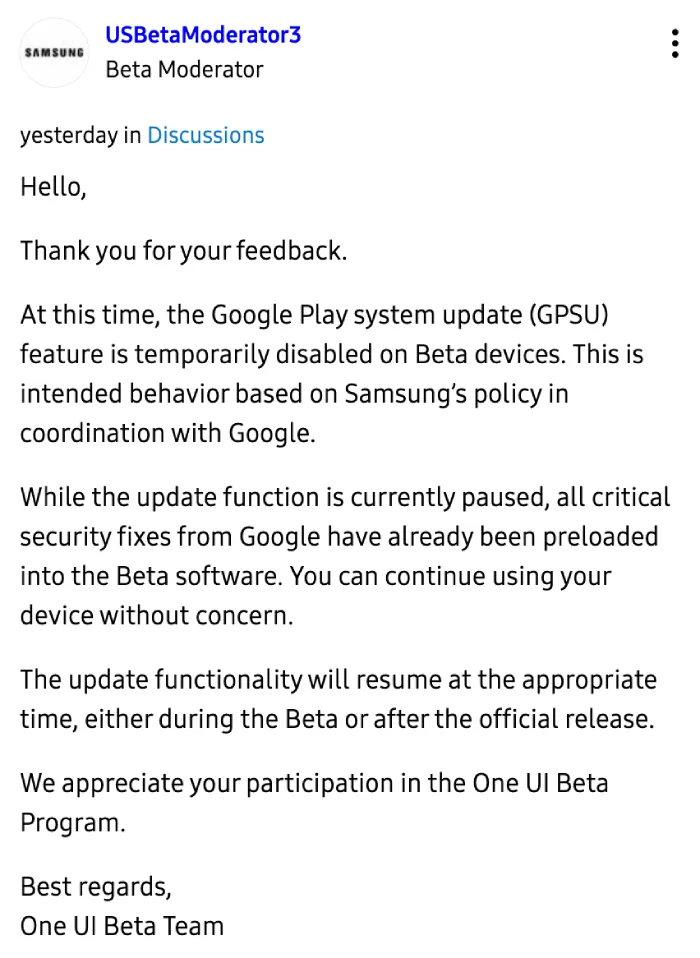Click the Samsung profile avatar
The width and height of the screenshot is (700, 958).
(54, 53)
